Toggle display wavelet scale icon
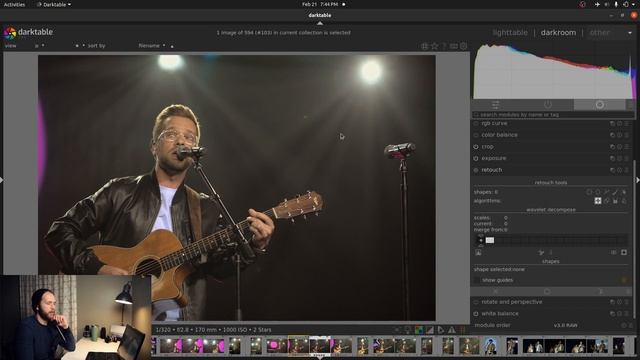The width and height of the screenshot is (640, 360). pos(478,253)
